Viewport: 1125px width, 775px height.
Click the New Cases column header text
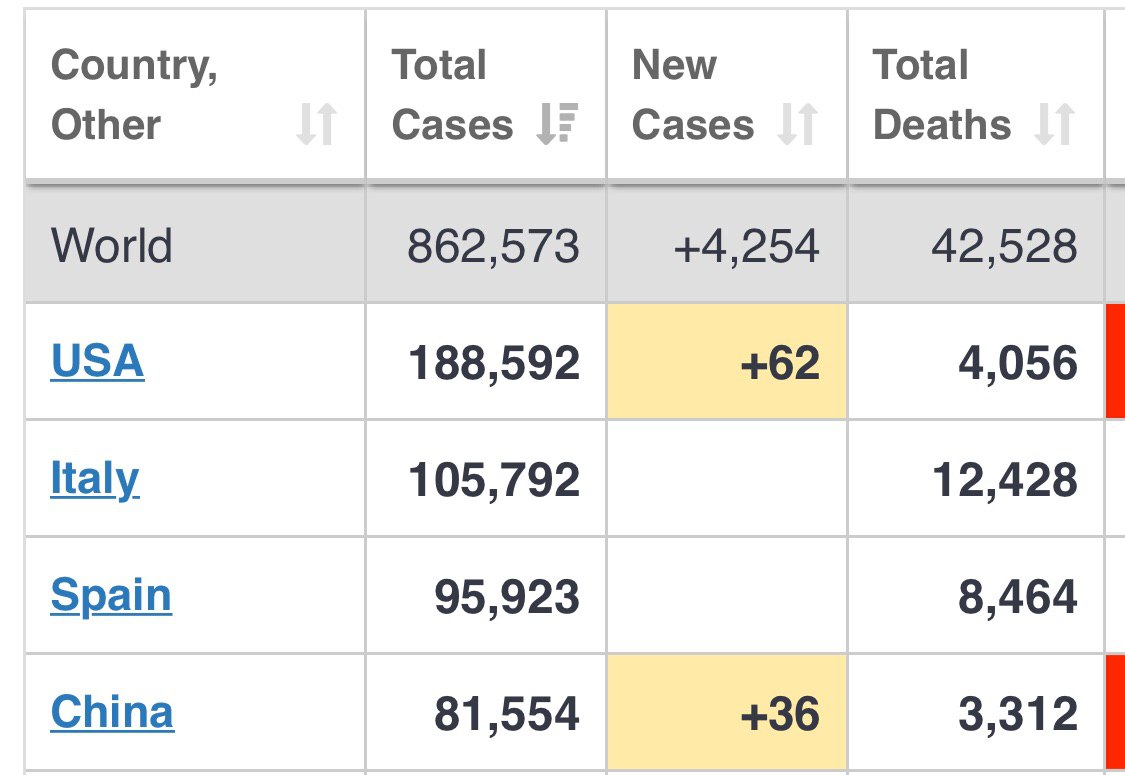(693, 95)
